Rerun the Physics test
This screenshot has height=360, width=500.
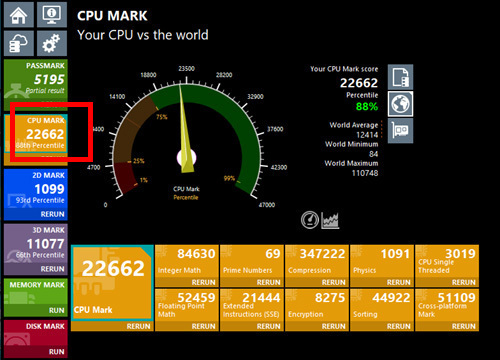coord(398,283)
